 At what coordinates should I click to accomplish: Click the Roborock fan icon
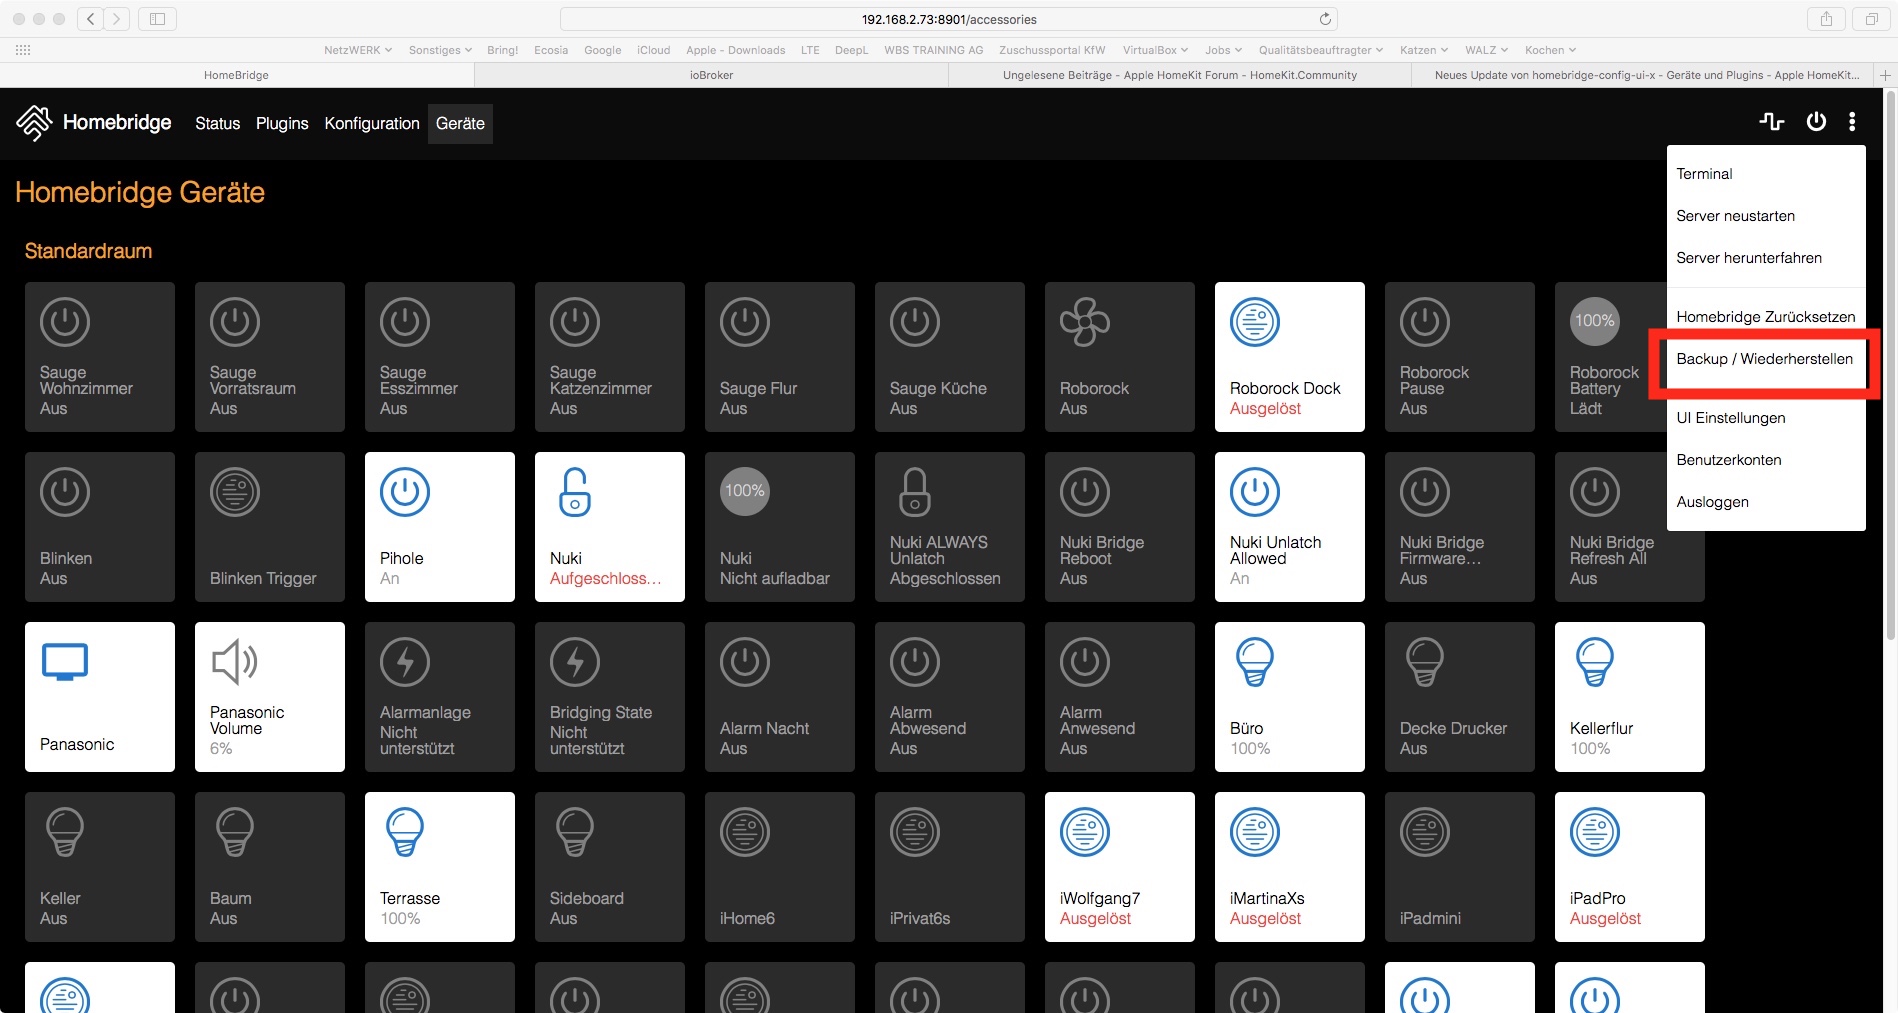coord(1085,322)
